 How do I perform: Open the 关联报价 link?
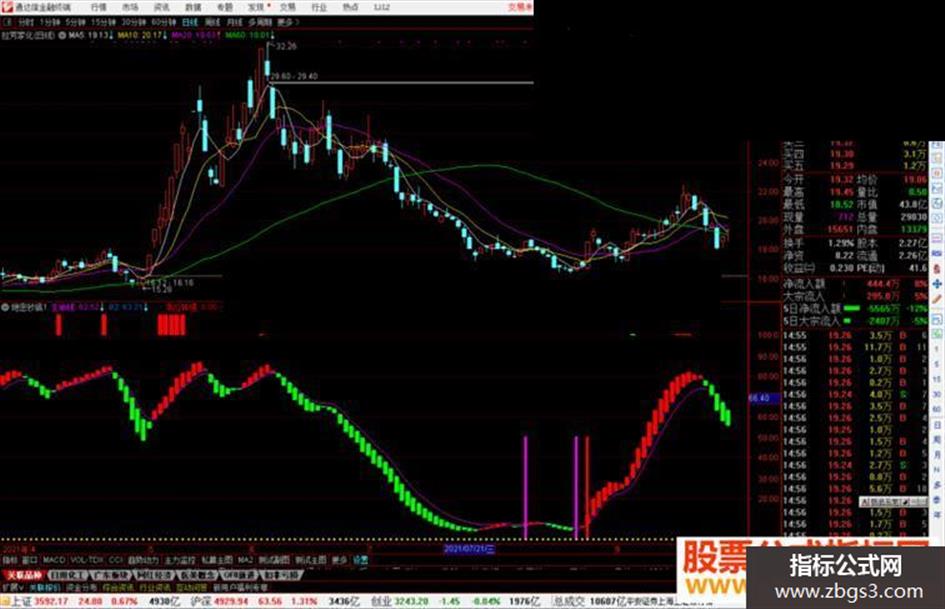(x=46, y=587)
